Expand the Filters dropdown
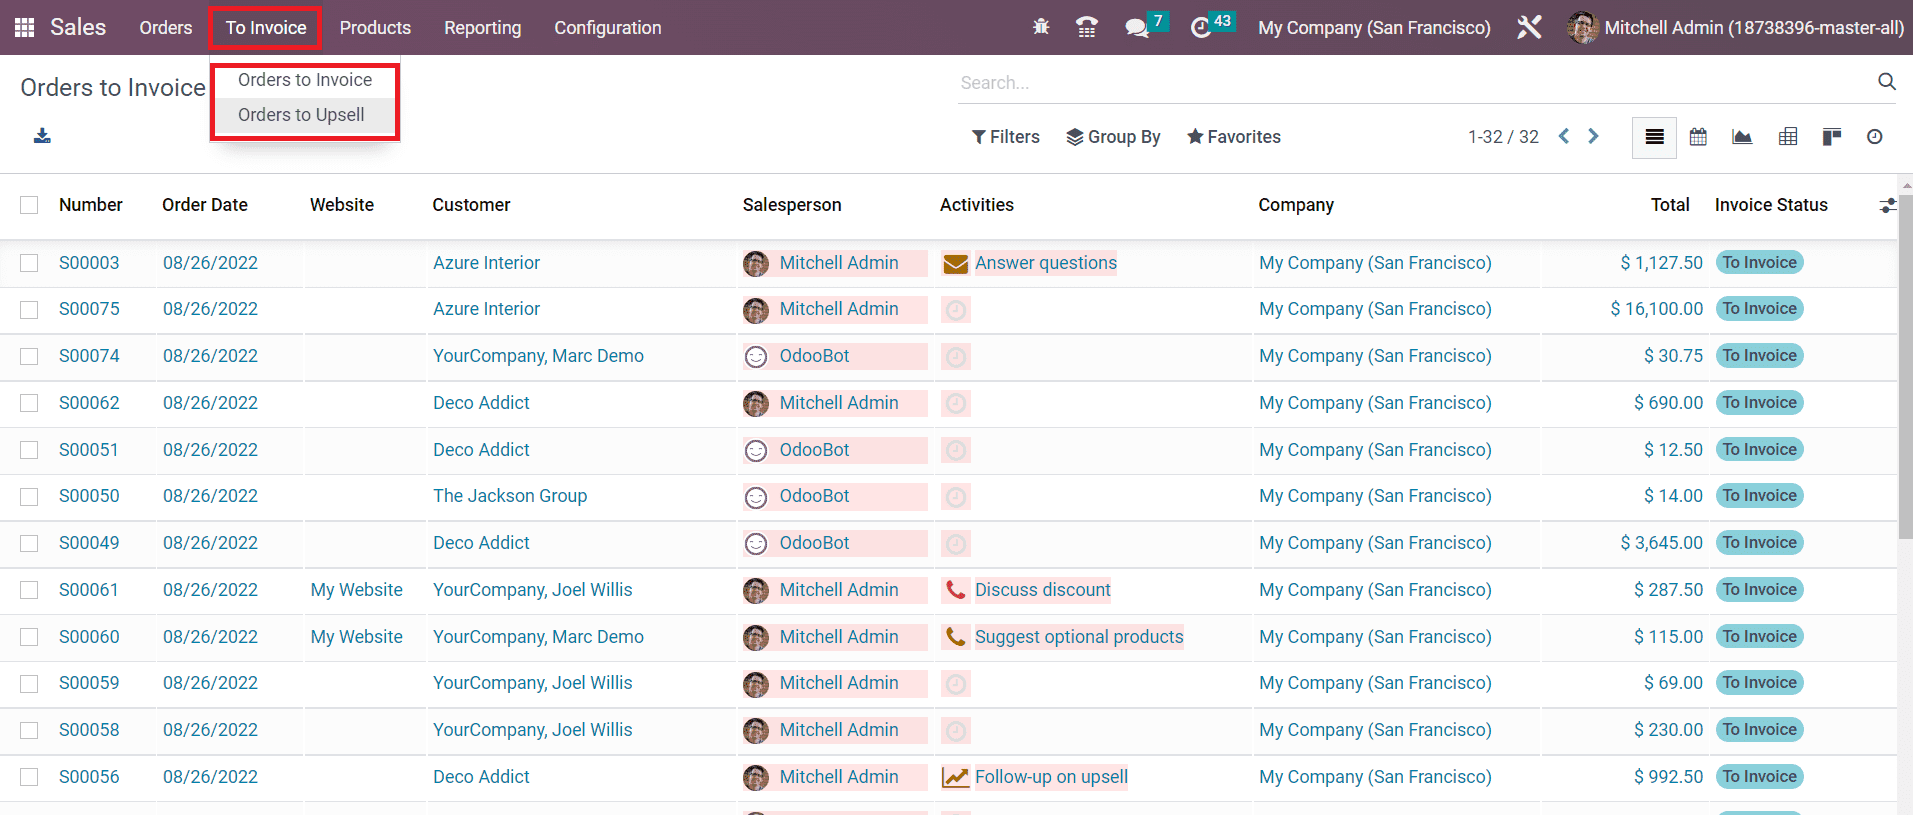Screen dimensions: 1913x815 [x=1006, y=137]
